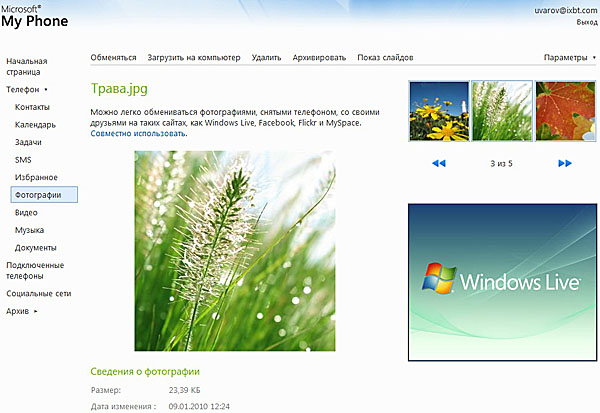Expand the Параметры dropdown
Viewport: 600px width, 413px height.
point(569,57)
